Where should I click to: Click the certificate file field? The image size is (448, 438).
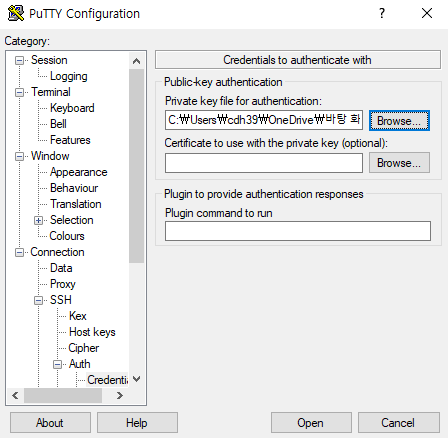[264, 163]
